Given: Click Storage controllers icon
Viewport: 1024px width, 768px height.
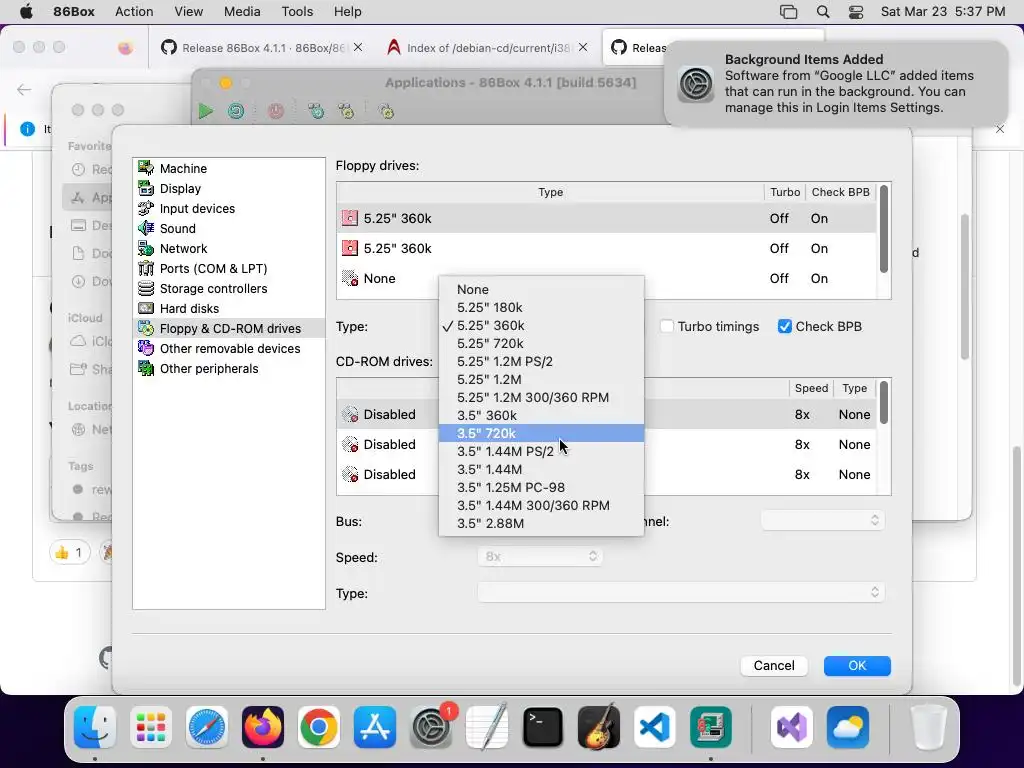Looking at the screenshot, I should click(146, 289).
